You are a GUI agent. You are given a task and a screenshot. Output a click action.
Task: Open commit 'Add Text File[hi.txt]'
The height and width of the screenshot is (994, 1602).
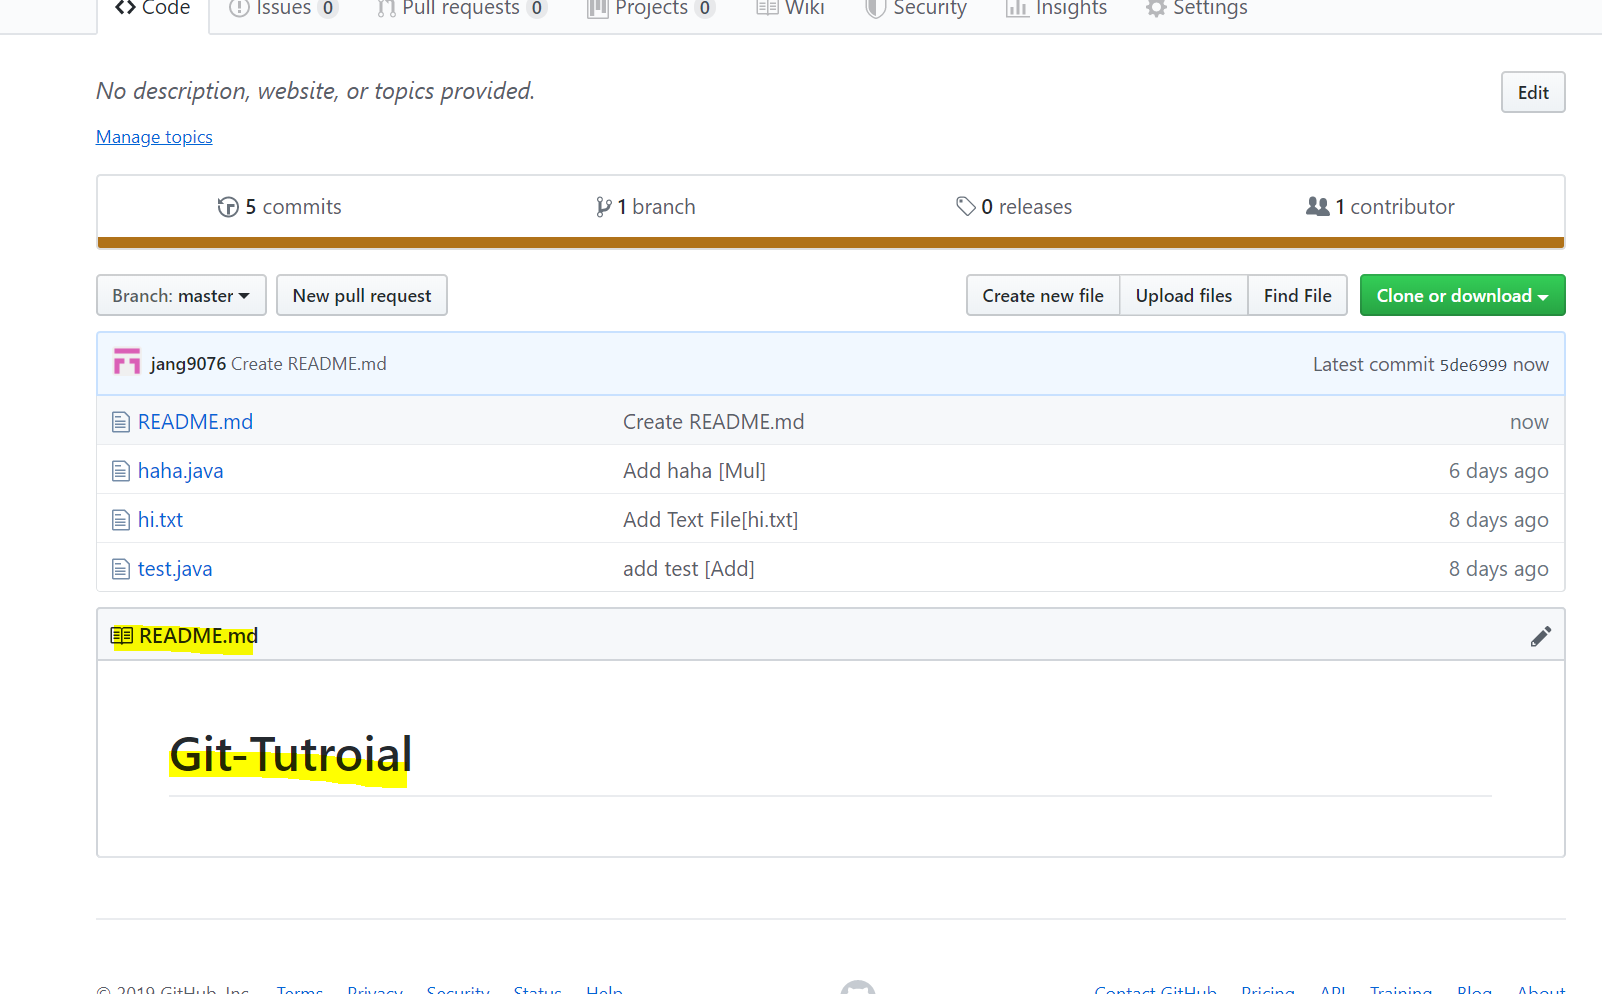tap(710, 520)
